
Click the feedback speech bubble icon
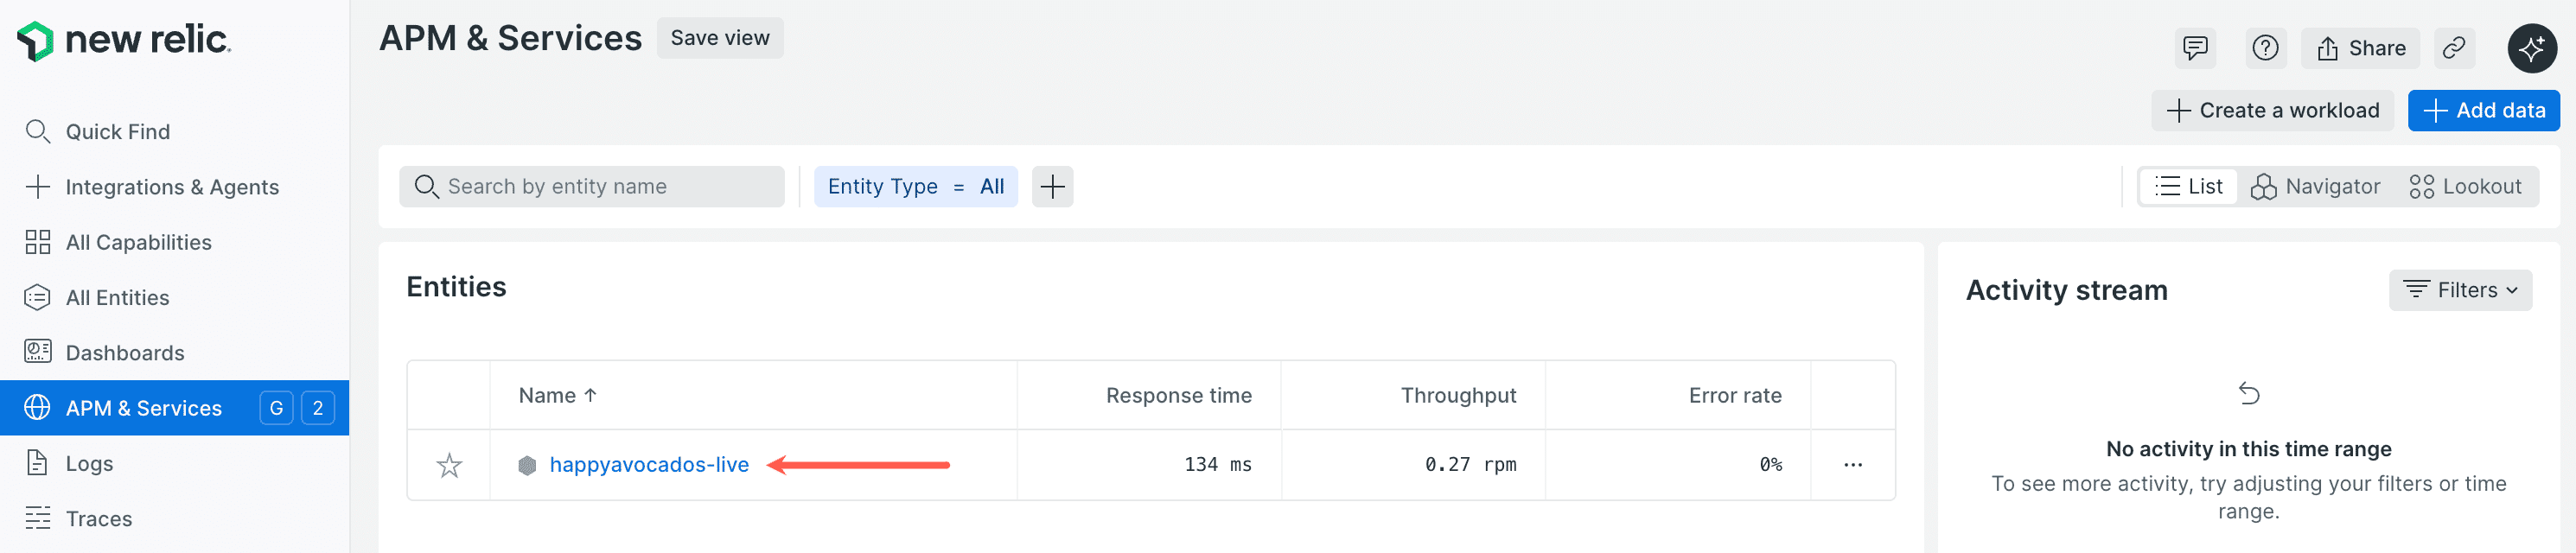click(x=2196, y=47)
